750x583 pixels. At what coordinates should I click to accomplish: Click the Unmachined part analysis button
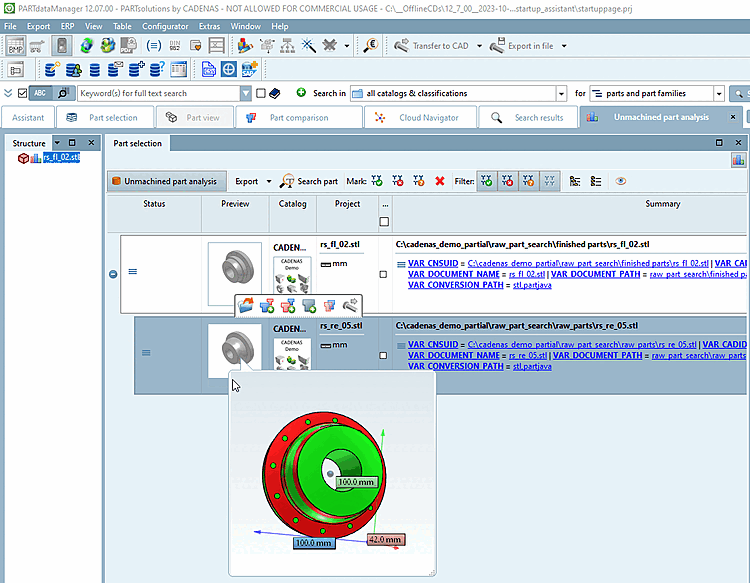click(x=164, y=181)
